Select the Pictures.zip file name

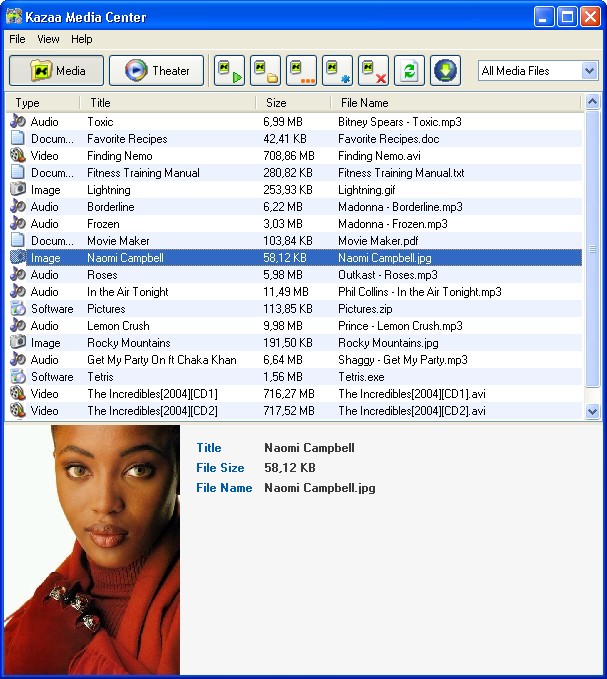(x=365, y=309)
